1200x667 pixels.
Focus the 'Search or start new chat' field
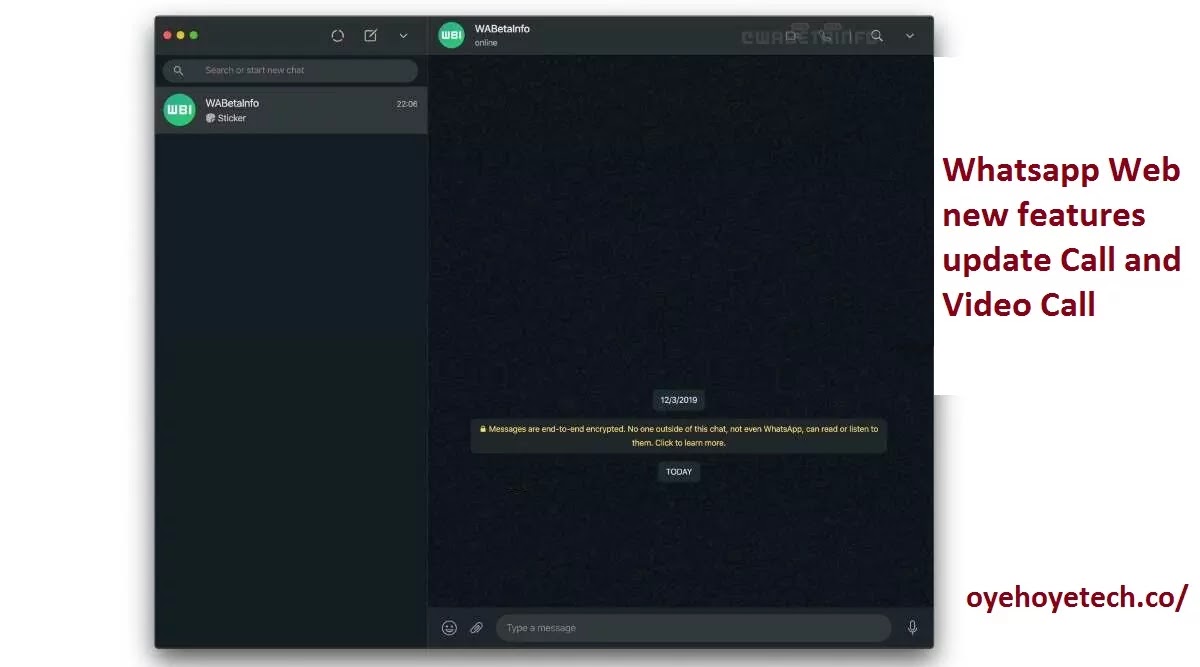point(290,70)
